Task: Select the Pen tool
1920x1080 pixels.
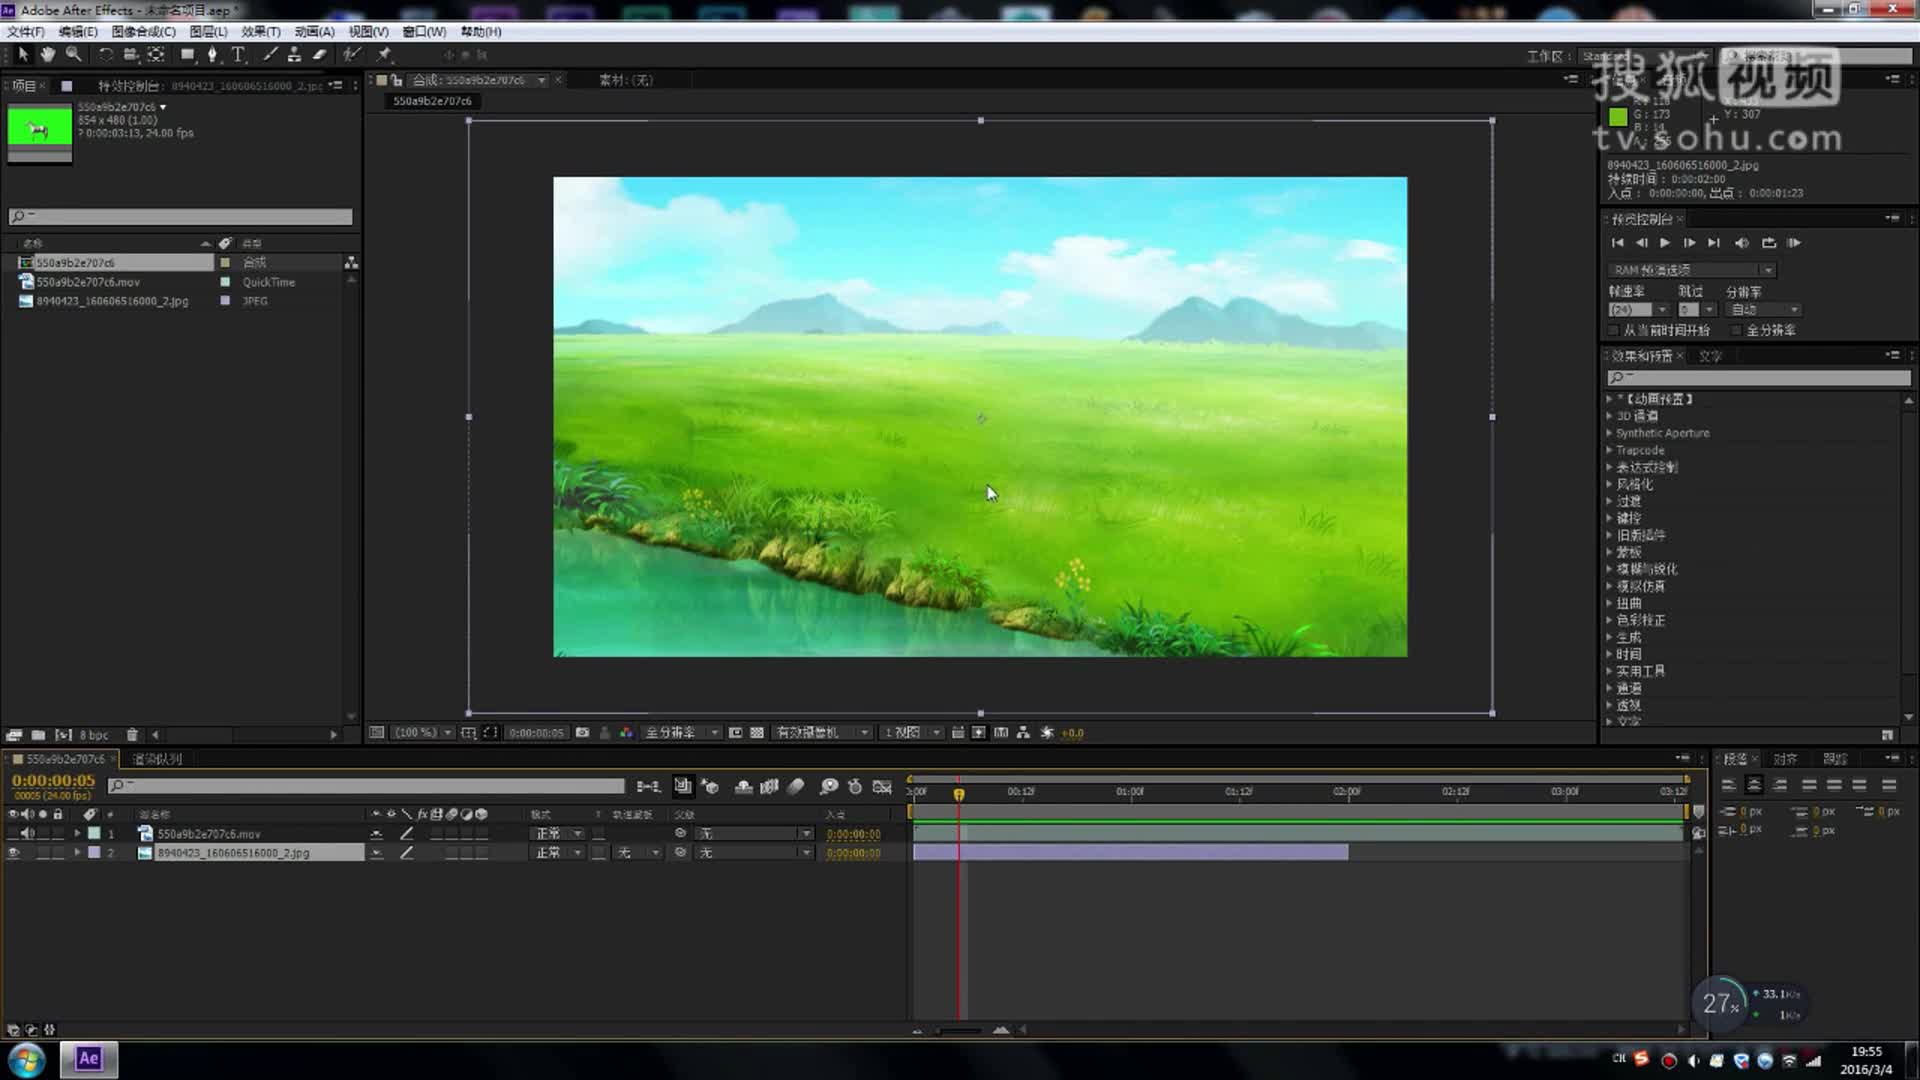Action: pyautogui.click(x=212, y=54)
